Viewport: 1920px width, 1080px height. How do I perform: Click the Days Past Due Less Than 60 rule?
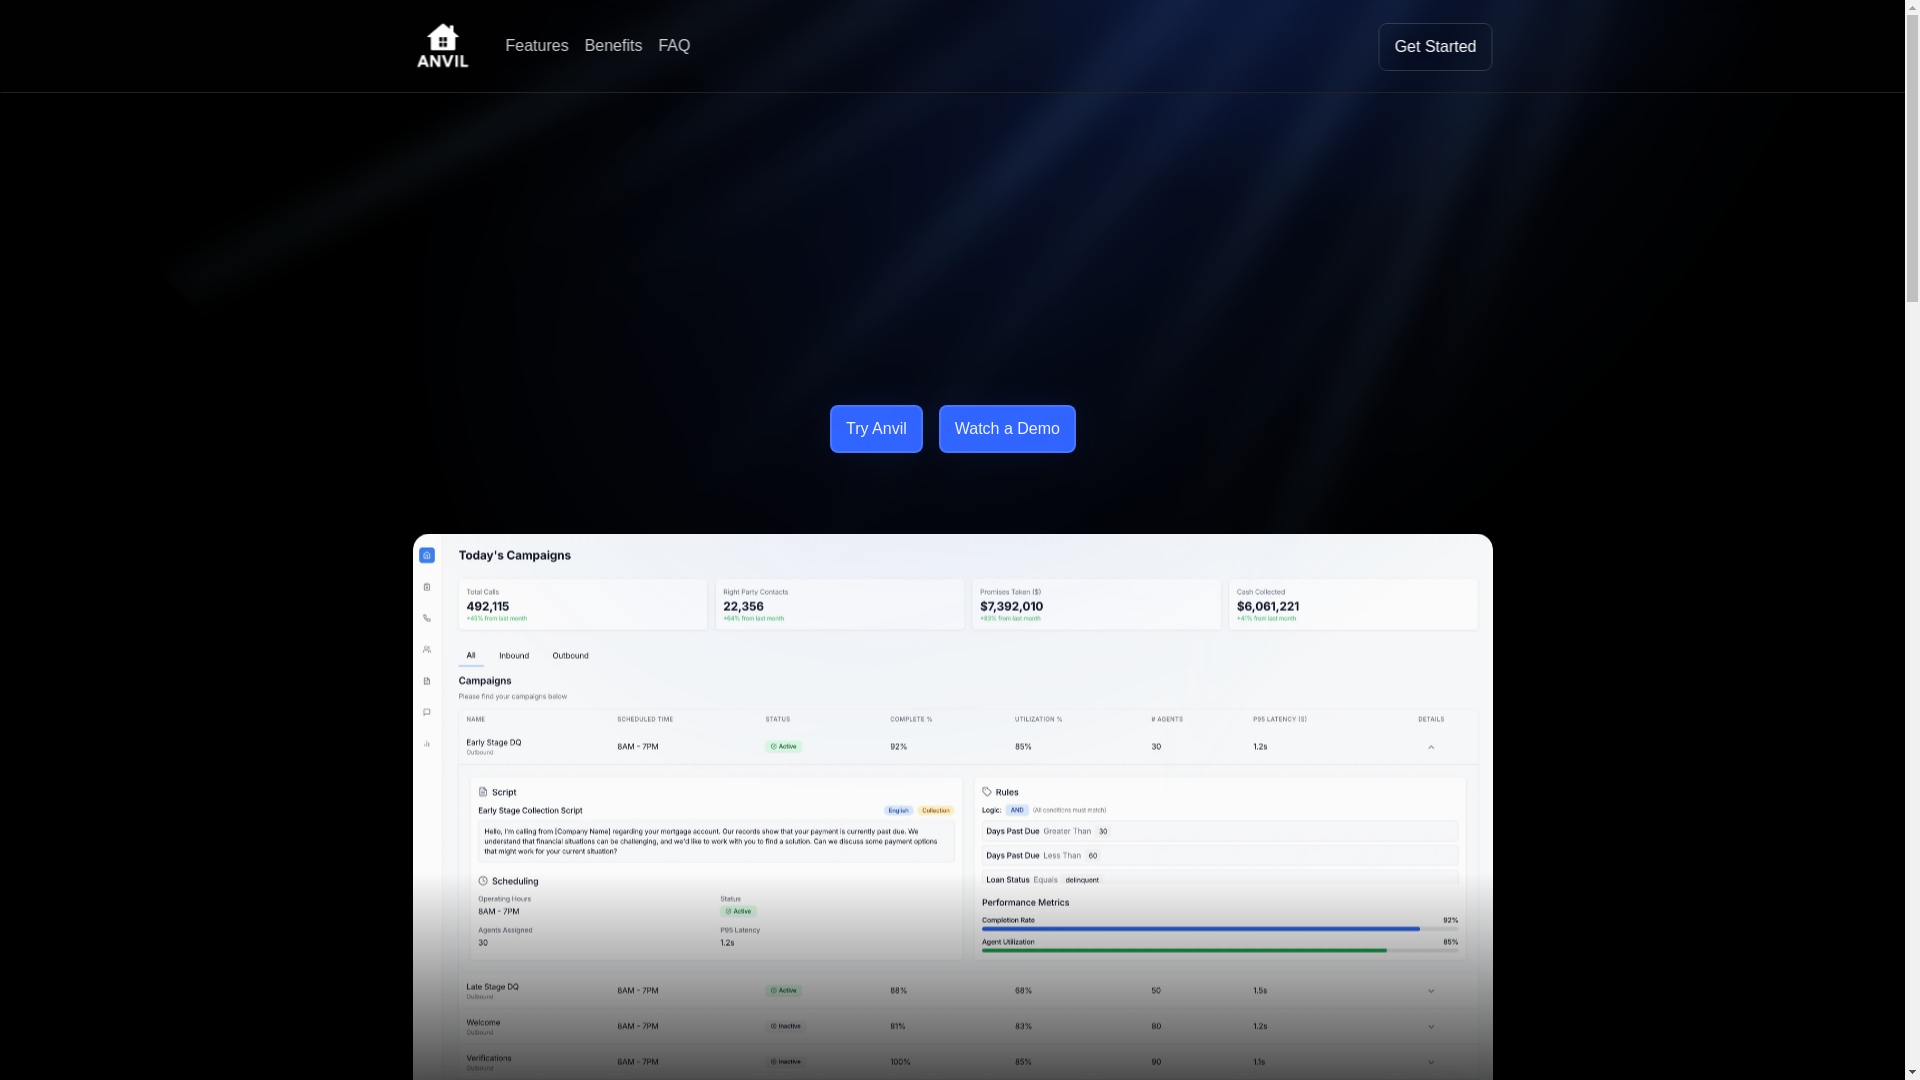1220,856
